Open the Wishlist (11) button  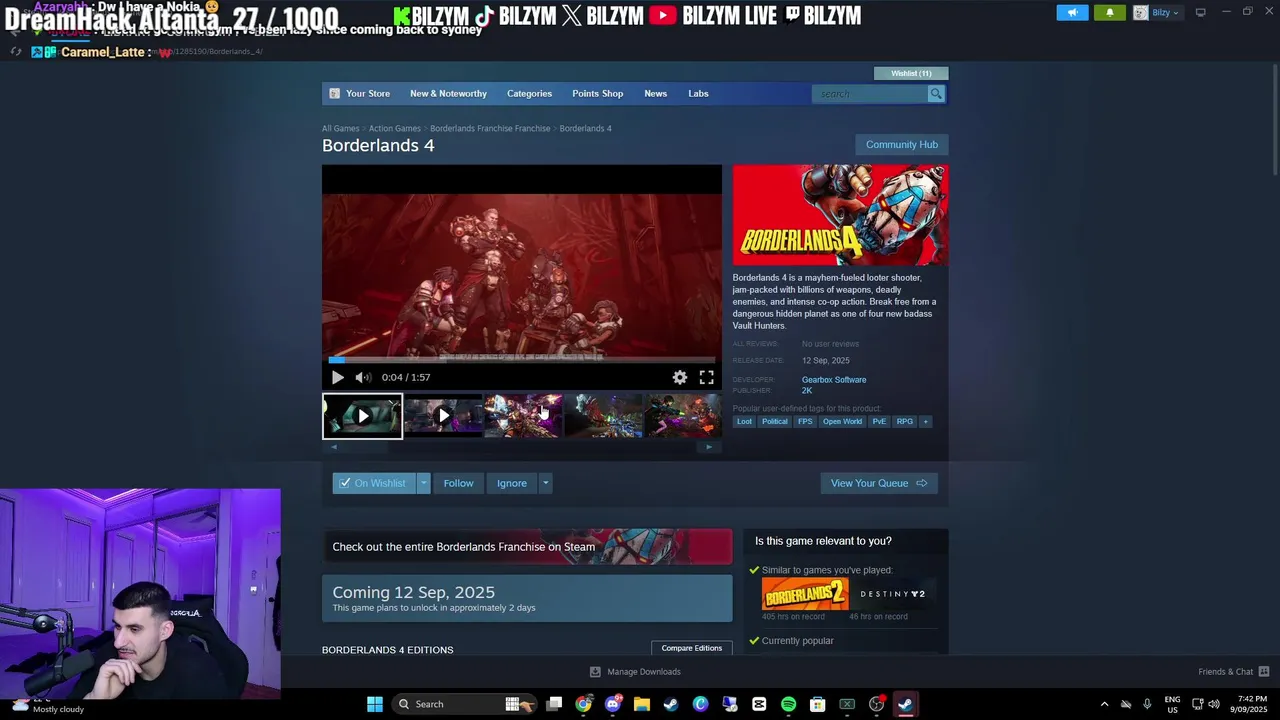tap(911, 73)
